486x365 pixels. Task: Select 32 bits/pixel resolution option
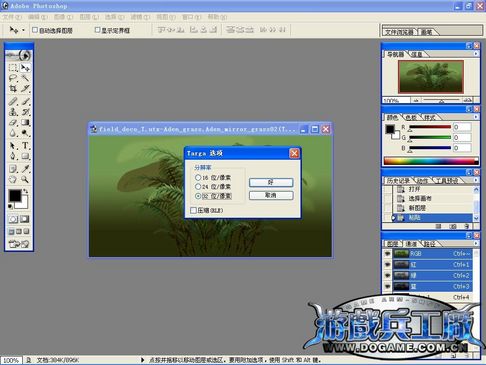click(198, 196)
